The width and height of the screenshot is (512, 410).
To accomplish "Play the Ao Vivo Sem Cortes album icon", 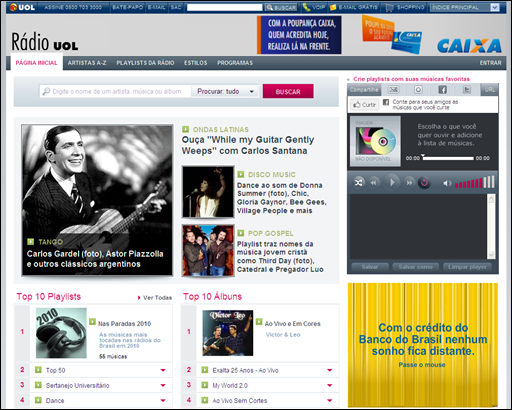I will pyautogui.click(x=205, y=400).
